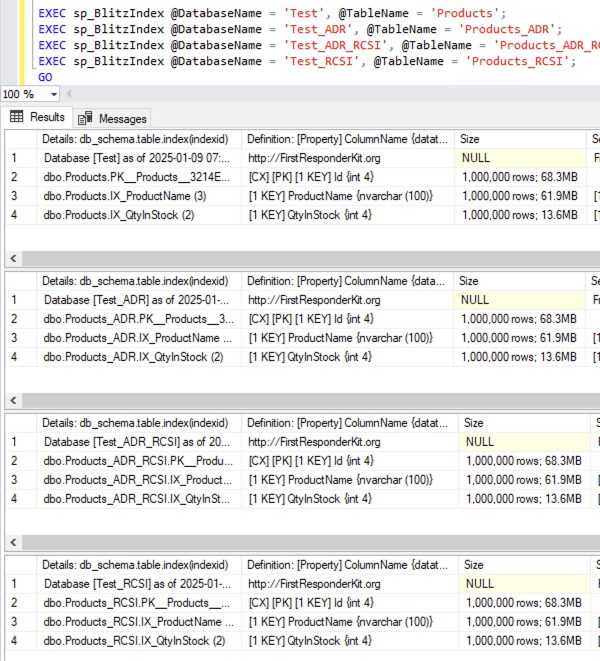Switch to the Results tab

click(38, 117)
